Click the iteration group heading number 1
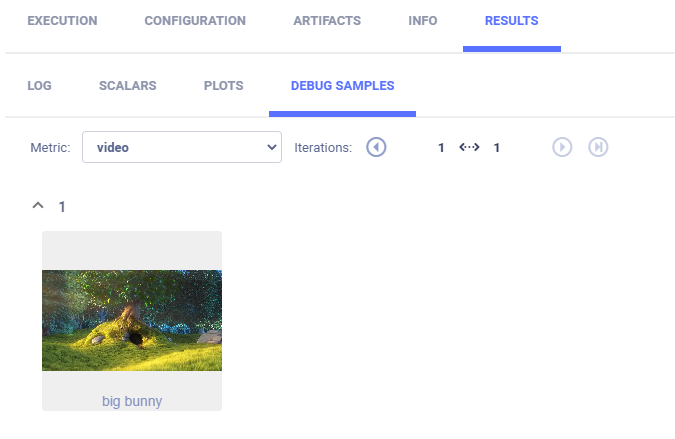This screenshot has height=439, width=675. pos(62,207)
